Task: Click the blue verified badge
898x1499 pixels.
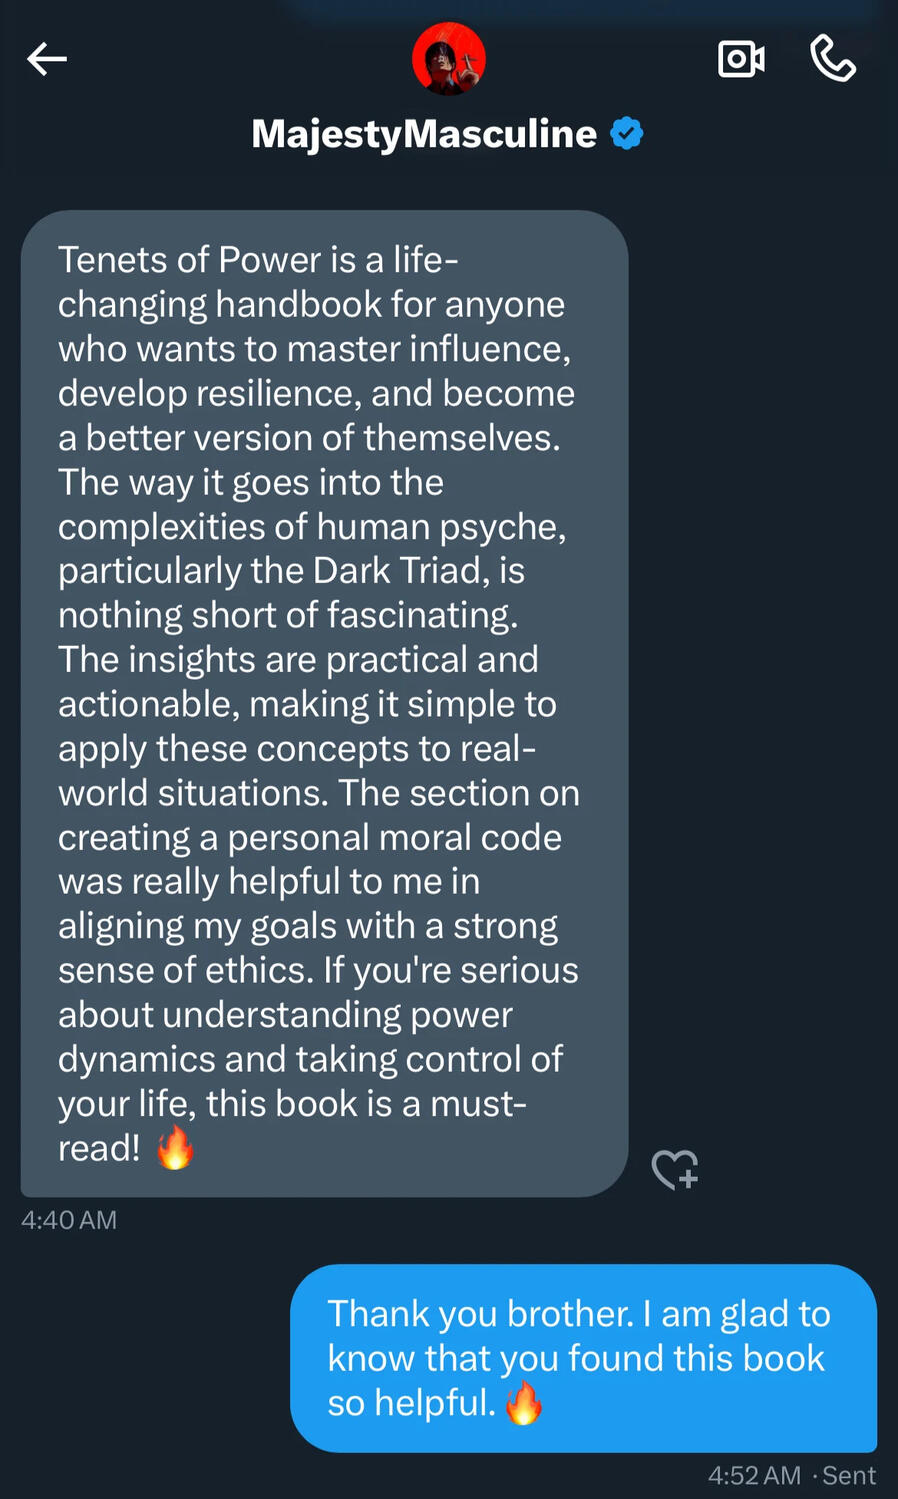Action: click(x=627, y=133)
